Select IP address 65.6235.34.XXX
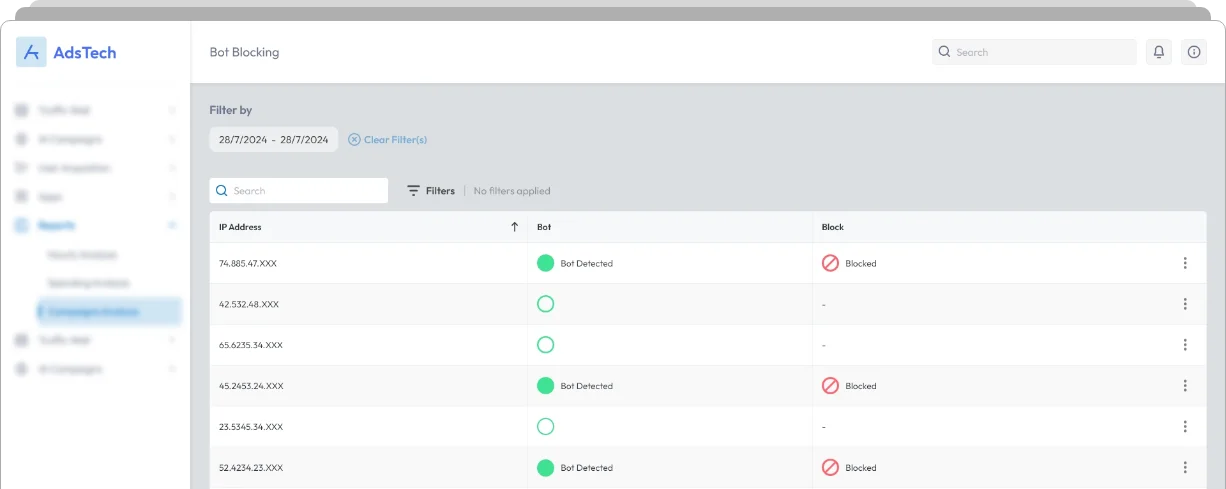 251,345
